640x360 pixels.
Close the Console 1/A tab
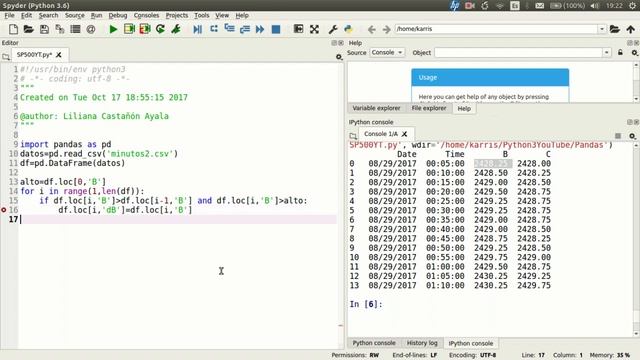point(404,134)
